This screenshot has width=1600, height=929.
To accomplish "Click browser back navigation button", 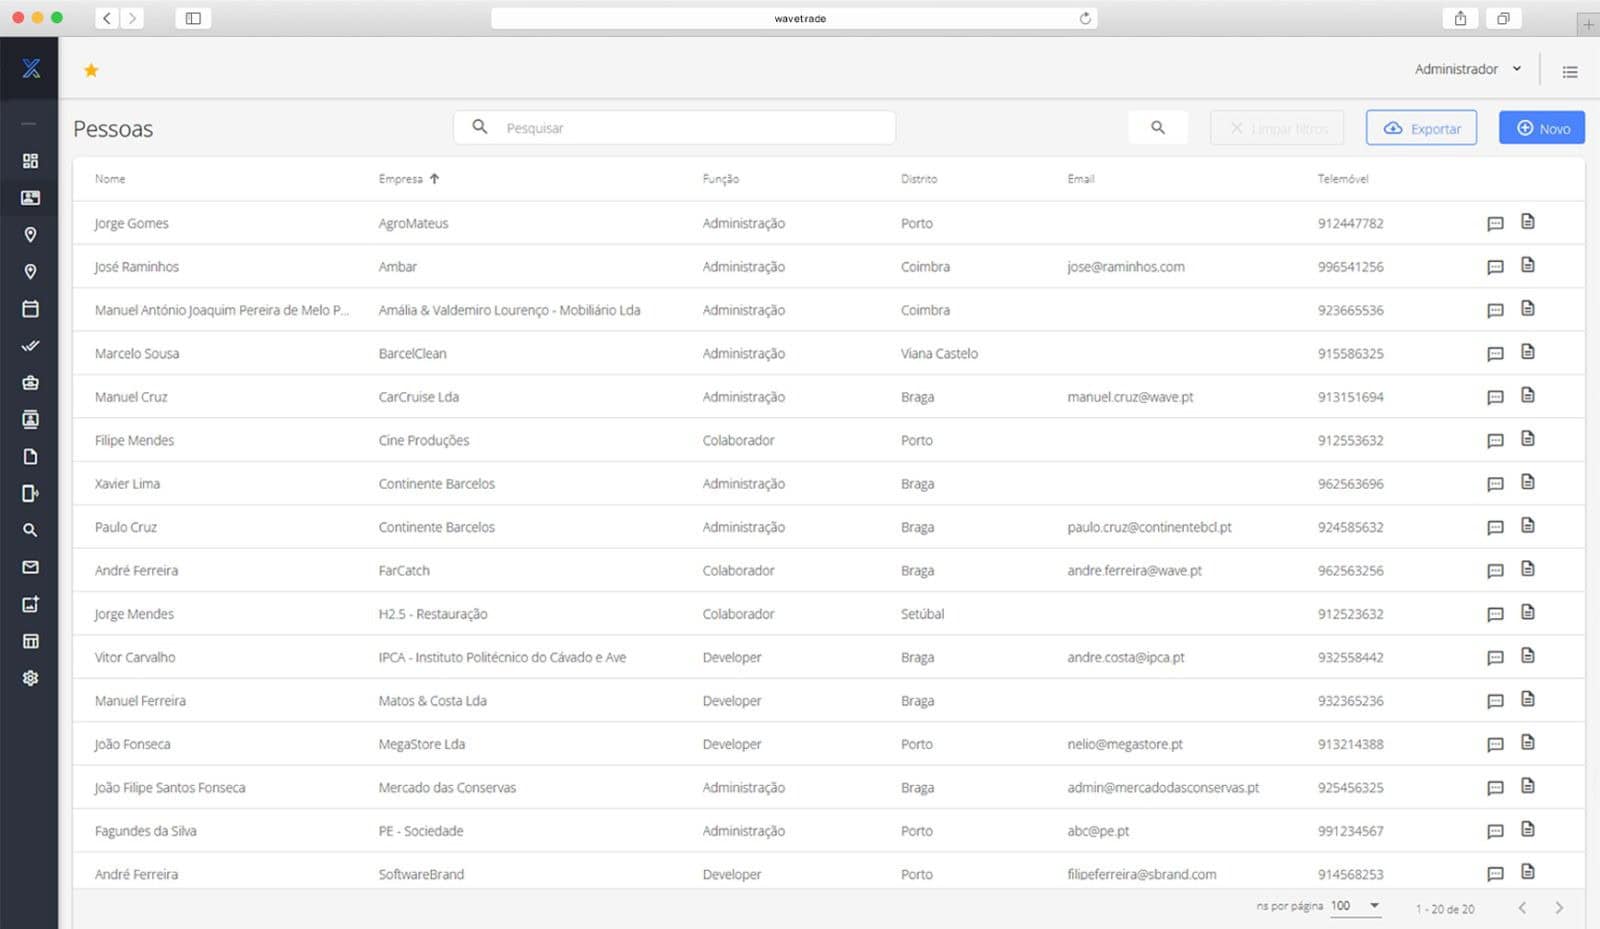I will [x=107, y=18].
